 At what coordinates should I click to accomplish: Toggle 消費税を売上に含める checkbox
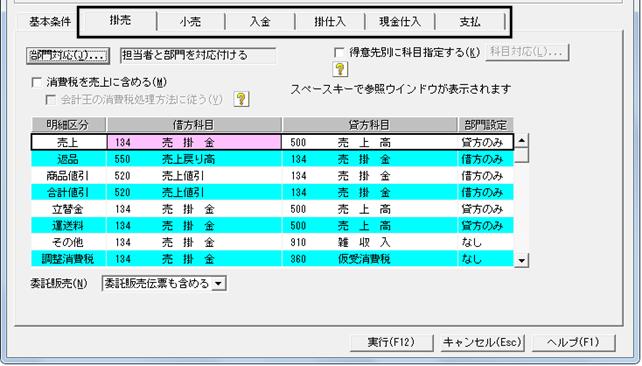click(37, 82)
